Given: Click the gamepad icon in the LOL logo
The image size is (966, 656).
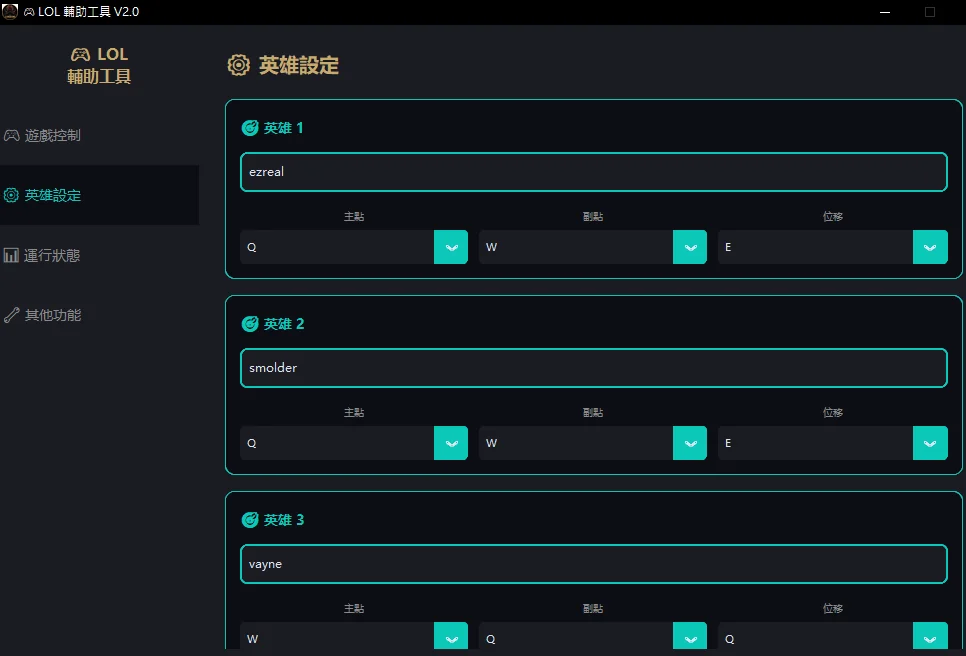Looking at the screenshot, I should point(80,55).
